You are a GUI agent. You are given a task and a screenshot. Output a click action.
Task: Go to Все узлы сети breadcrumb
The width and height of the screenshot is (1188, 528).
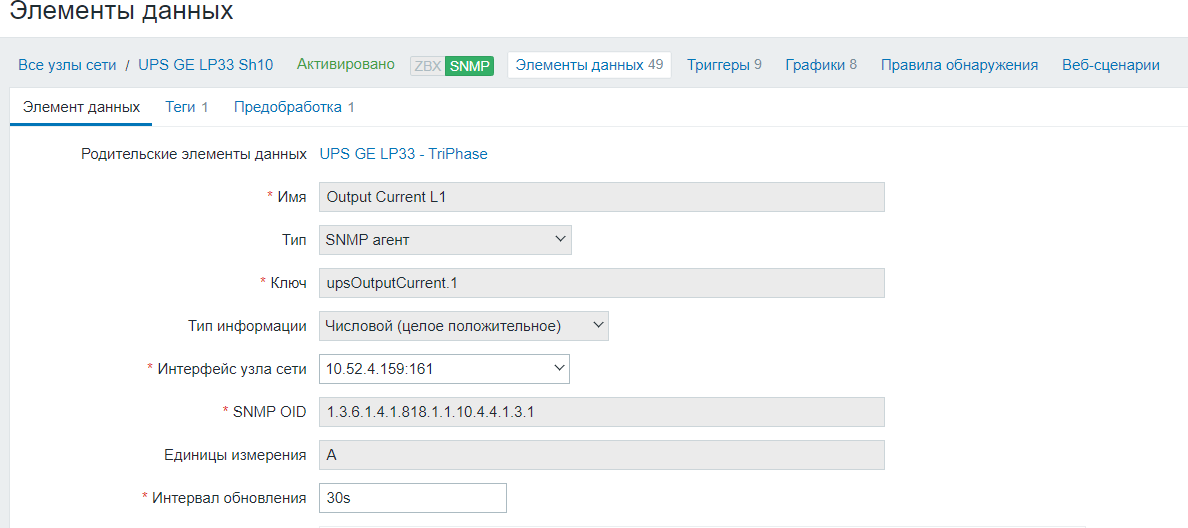tap(67, 65)
